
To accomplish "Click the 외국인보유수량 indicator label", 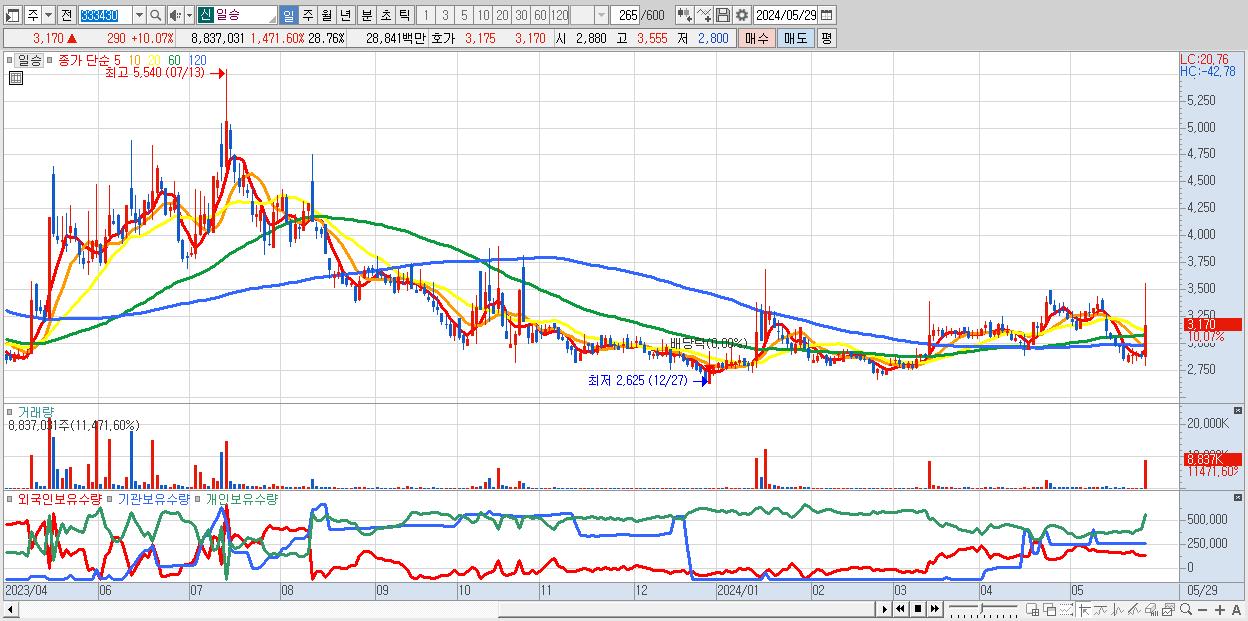I will click(x=60, y=498).
